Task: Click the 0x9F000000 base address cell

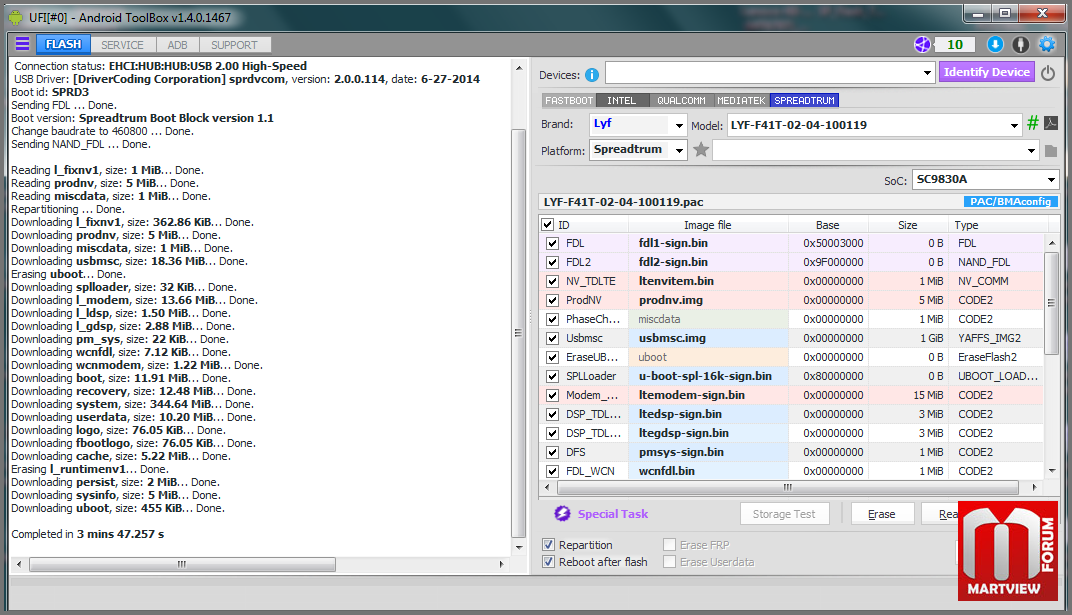Action: pyautogui.click(x=828, y=262)
